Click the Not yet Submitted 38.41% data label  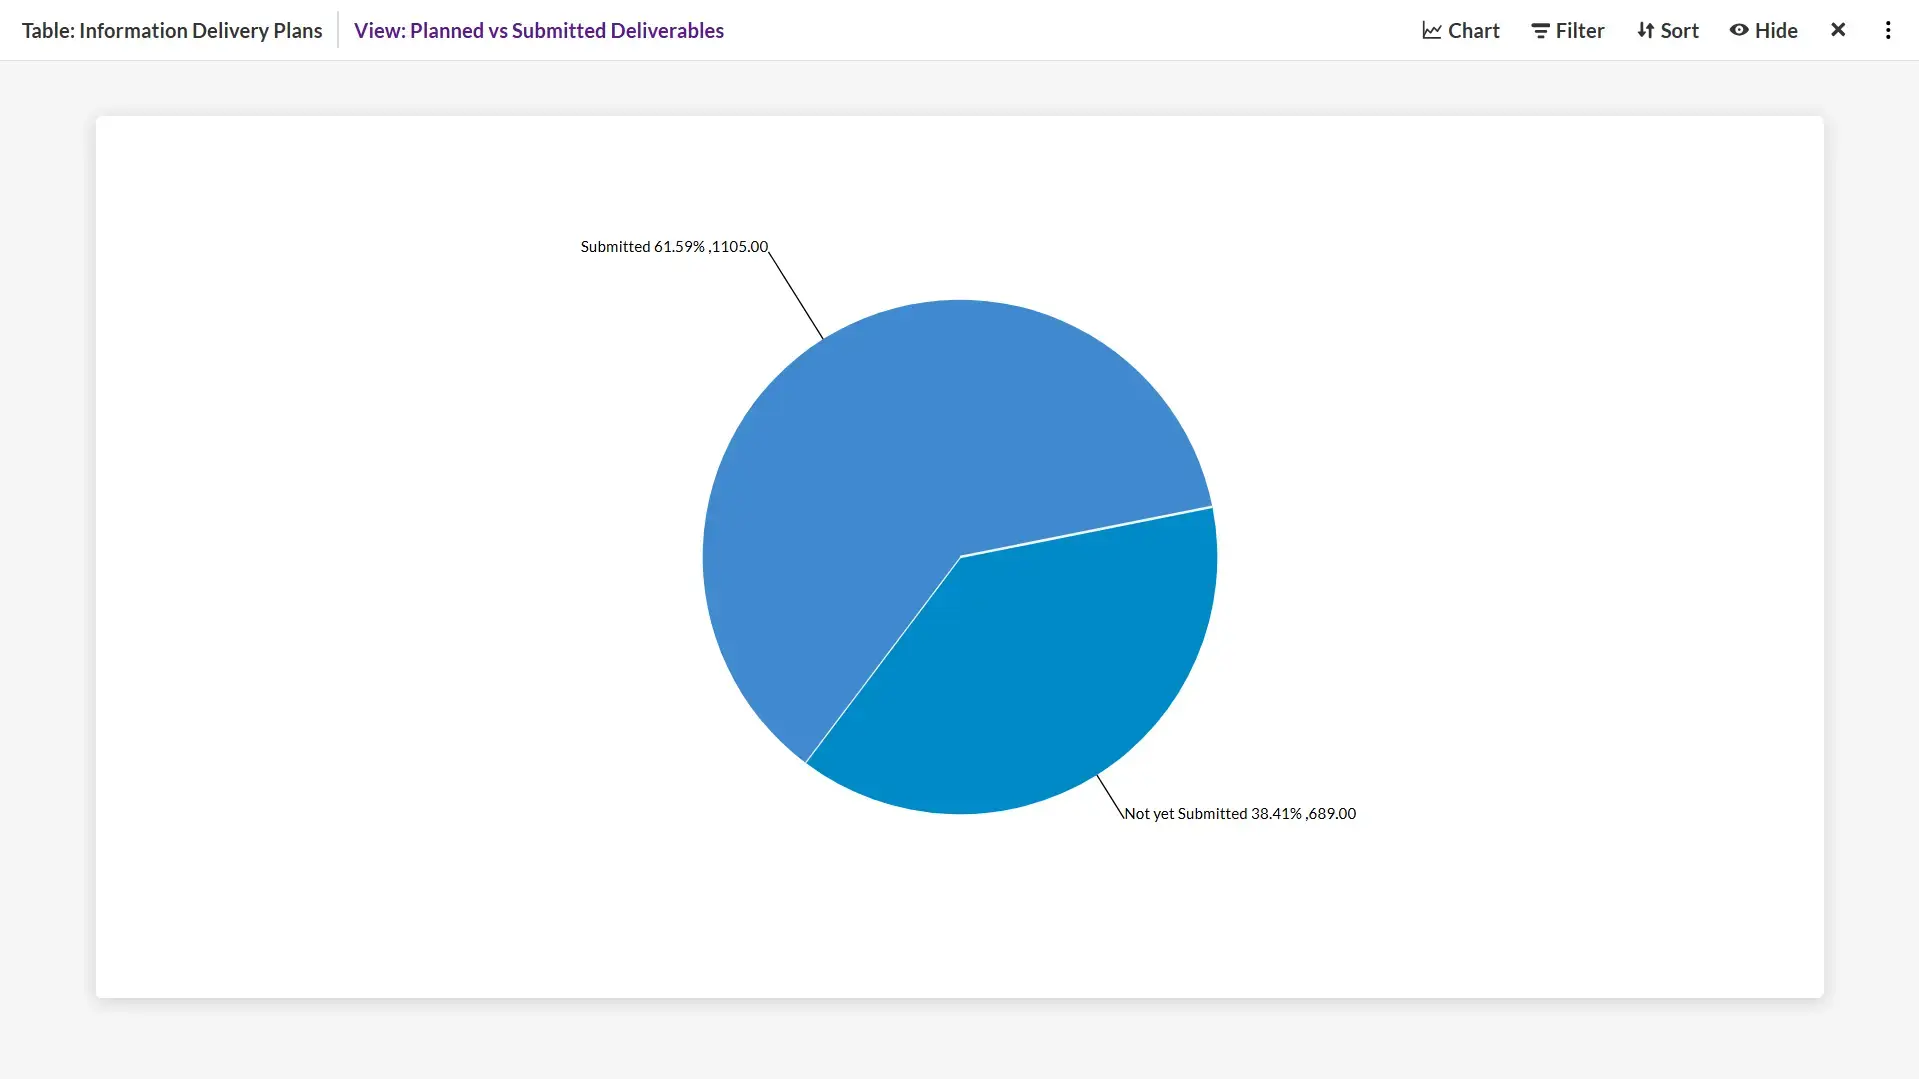pyautogui.click(x=1239, y=813)
